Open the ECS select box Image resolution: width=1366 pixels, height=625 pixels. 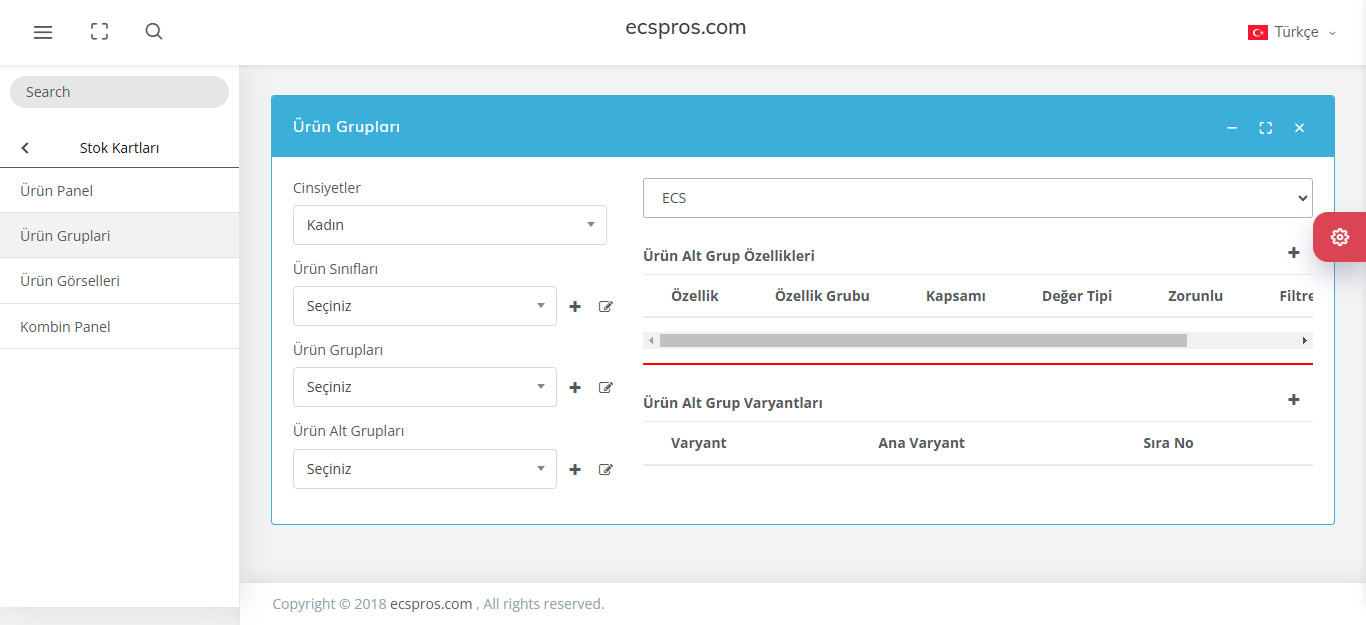(978, 198)
